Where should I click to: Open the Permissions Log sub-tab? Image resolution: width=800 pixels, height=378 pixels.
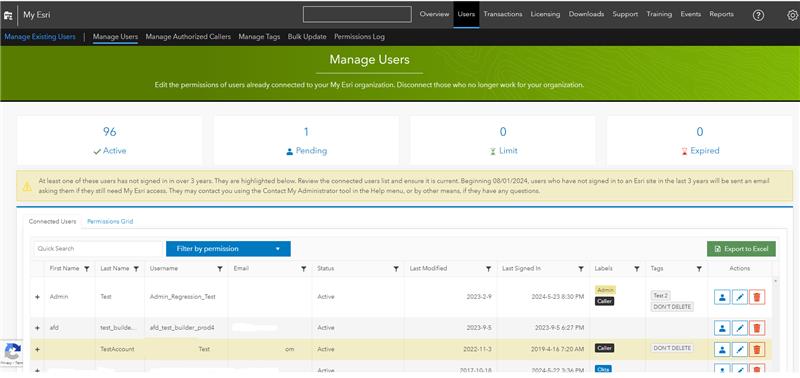360,37
